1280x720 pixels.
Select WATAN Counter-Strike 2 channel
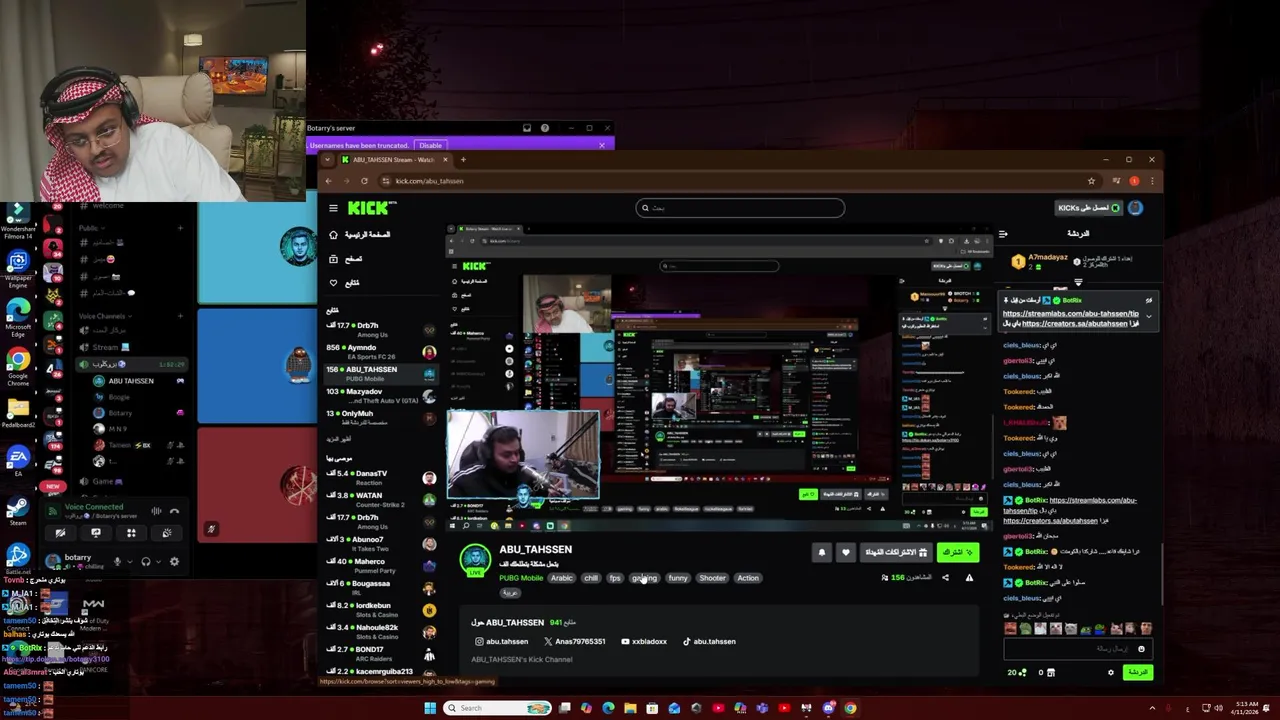380,499
